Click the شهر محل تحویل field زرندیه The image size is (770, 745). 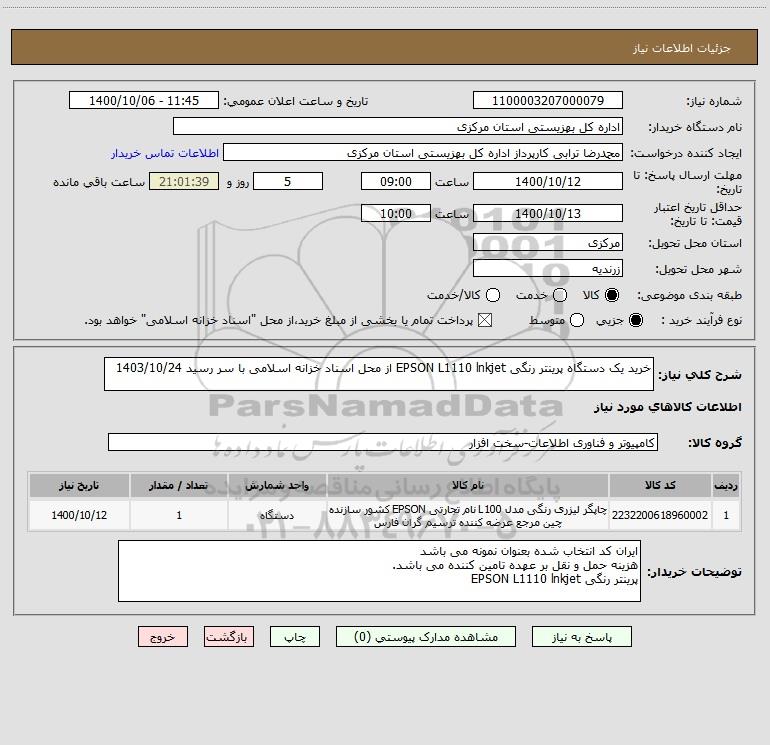tap(548, 268)
